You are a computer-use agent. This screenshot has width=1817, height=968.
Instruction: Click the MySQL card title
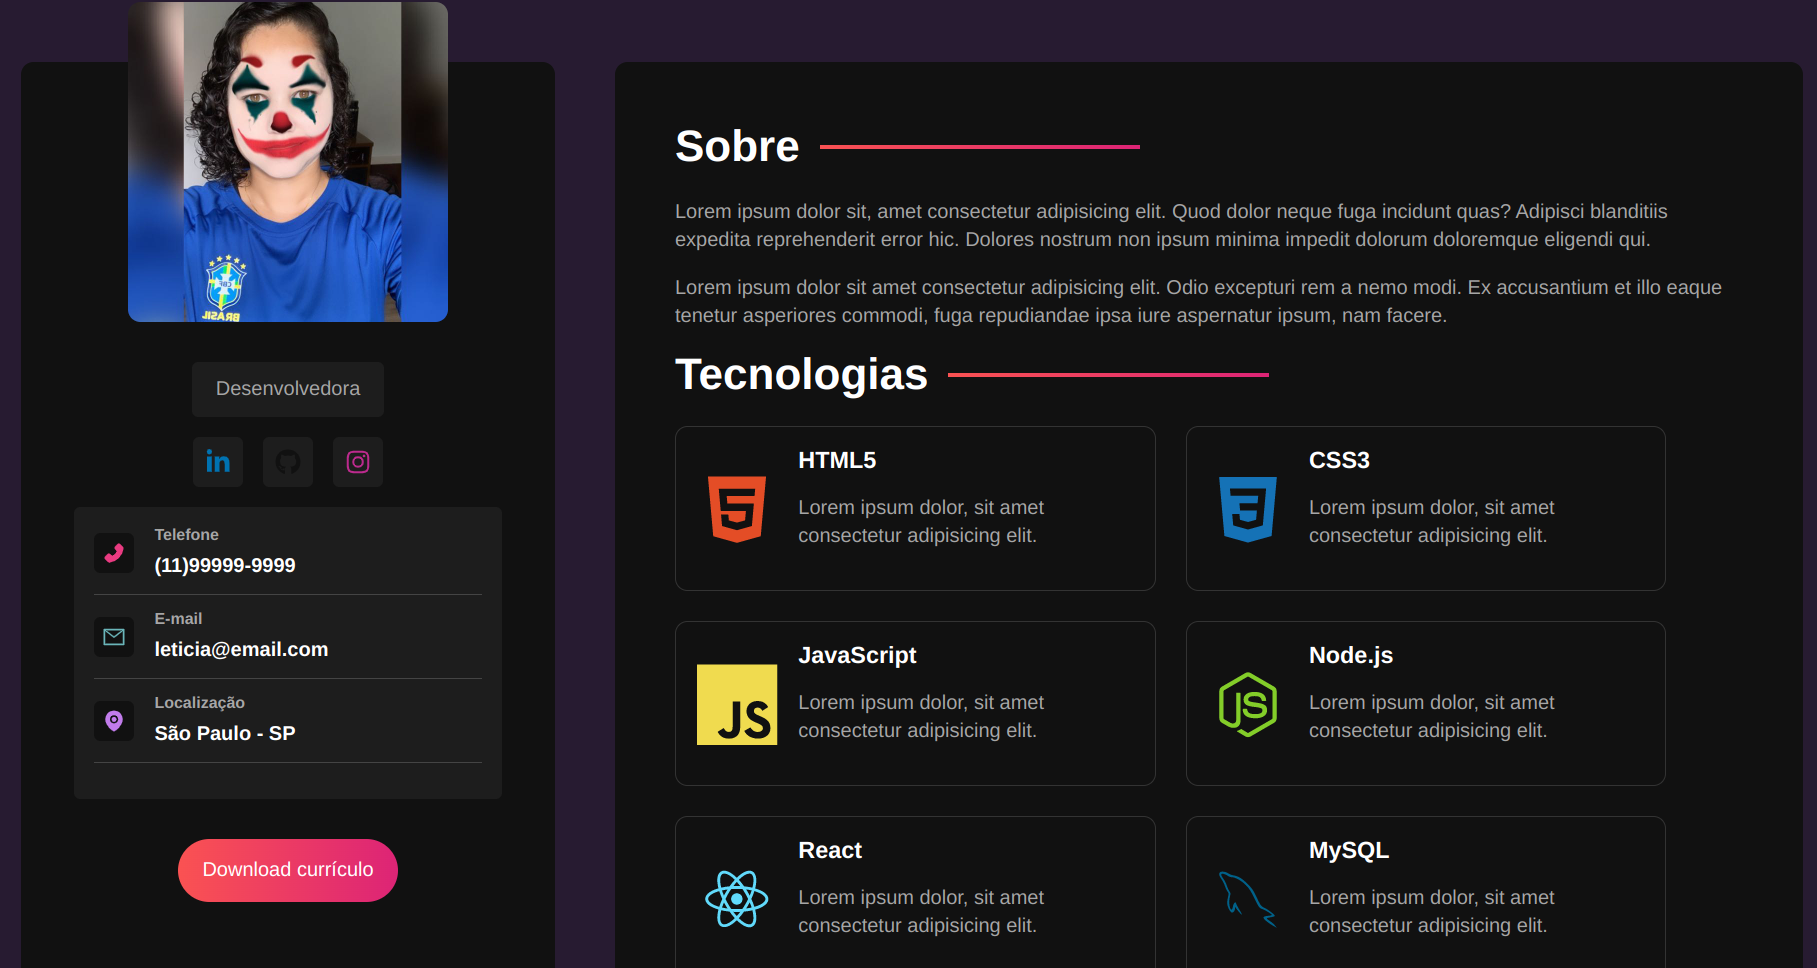point(1349,850)
